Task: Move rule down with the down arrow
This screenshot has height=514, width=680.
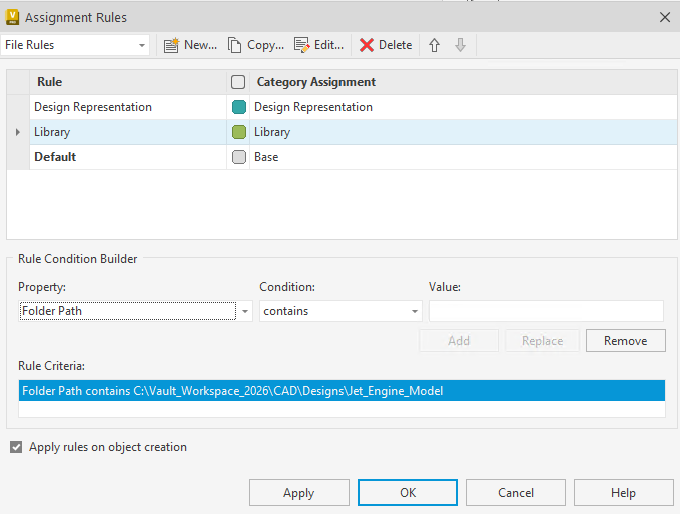Action: click(x=460, y=45)
